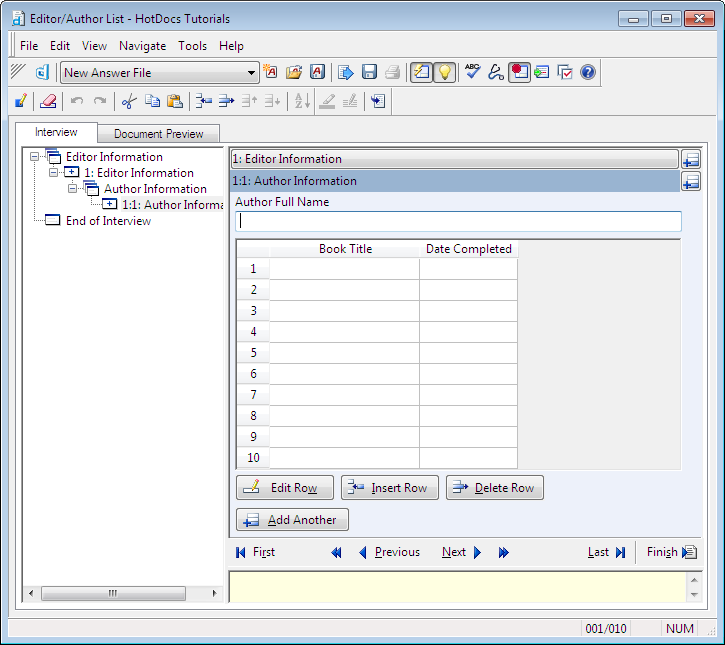Click the Edit Template pencil icon

pos(21,101)
